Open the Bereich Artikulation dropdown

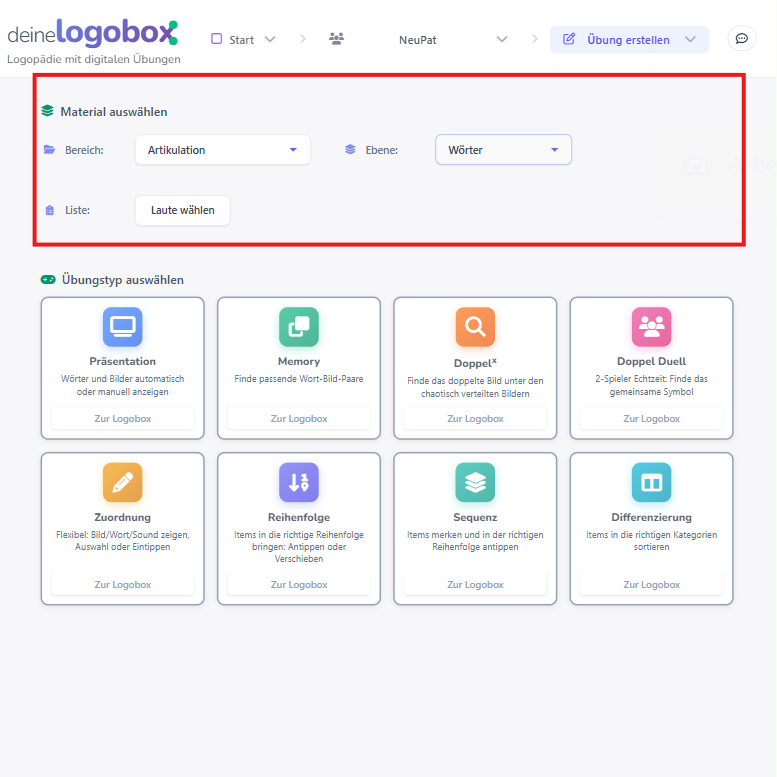coord(223,150)
